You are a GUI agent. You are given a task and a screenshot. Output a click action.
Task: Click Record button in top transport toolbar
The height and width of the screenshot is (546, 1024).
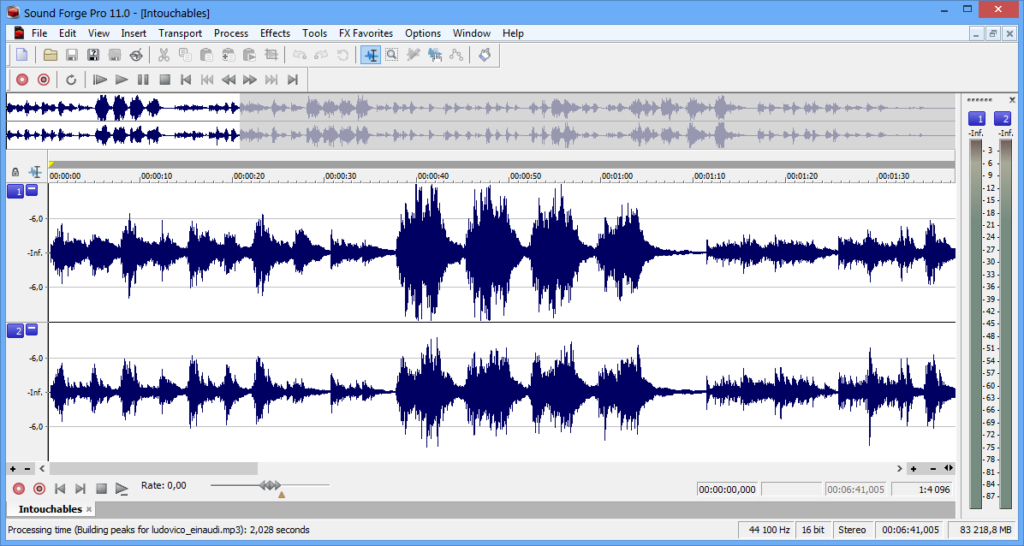[x=22, y=80]
